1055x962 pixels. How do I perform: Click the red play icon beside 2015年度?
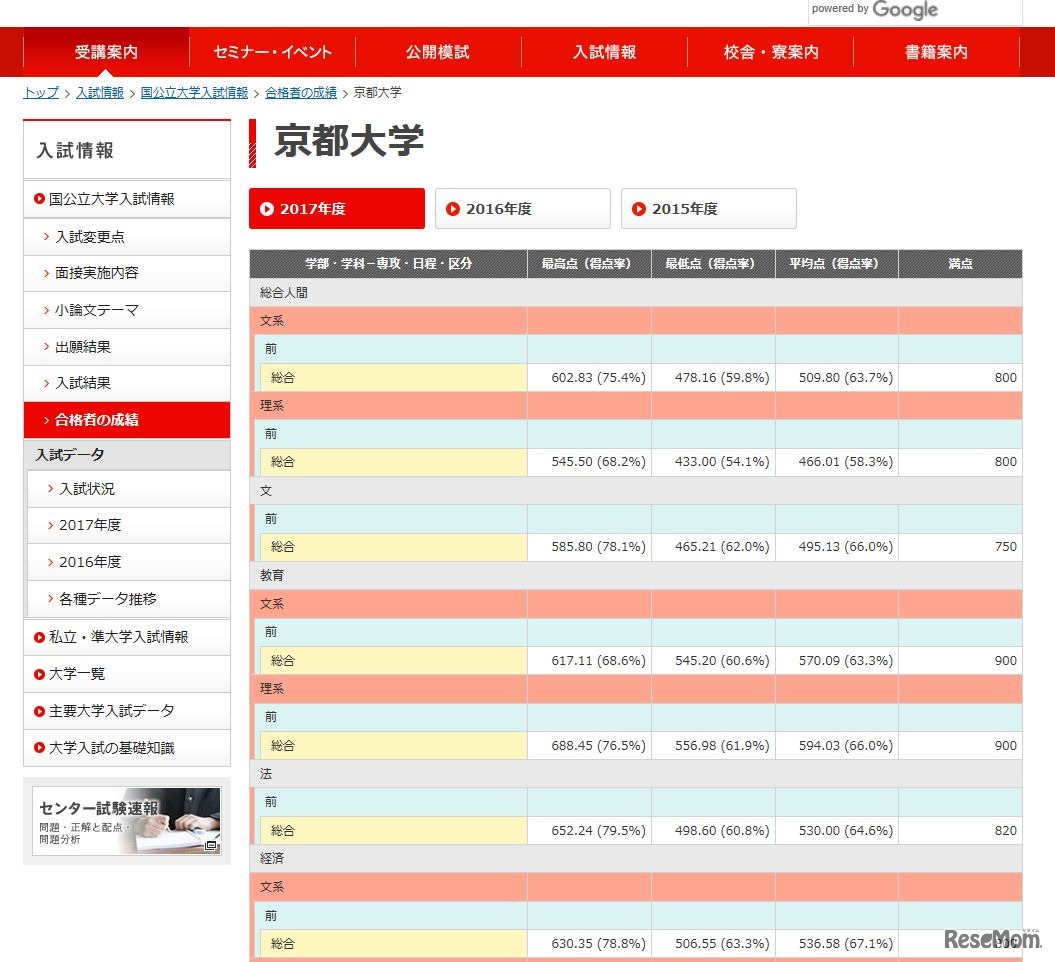point(639,208)
